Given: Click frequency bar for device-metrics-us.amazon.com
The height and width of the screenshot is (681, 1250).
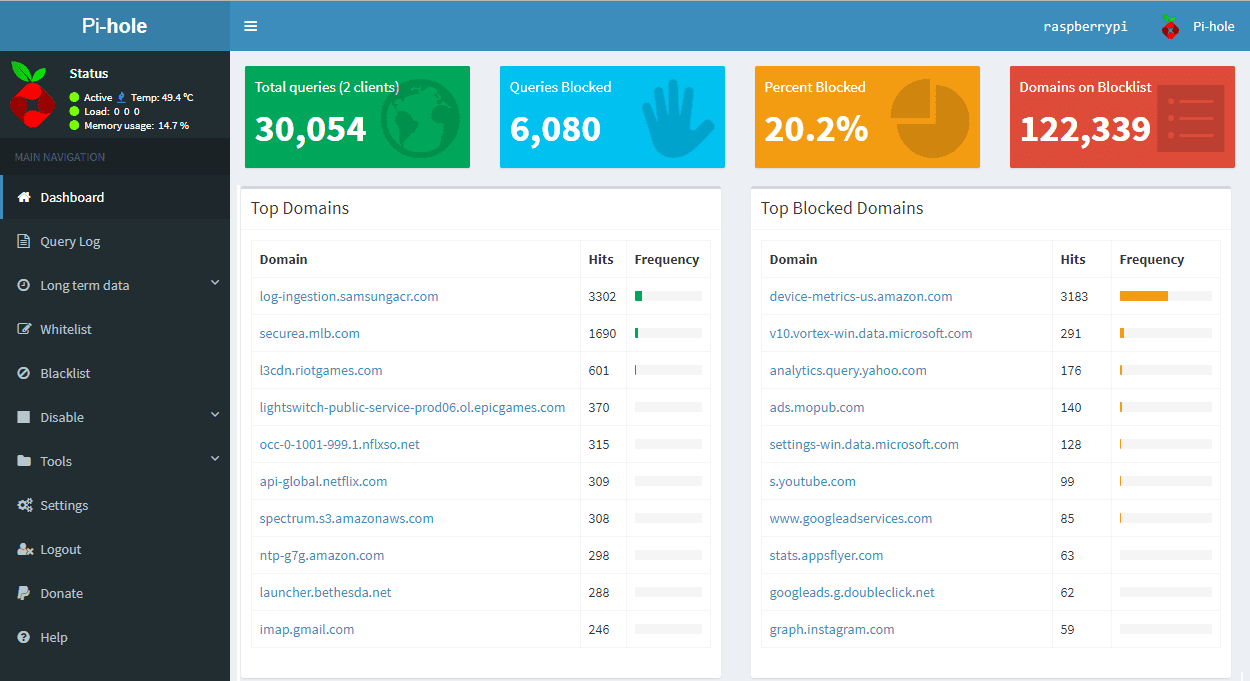Looking at the screenshot, I should click(1165, 296).
